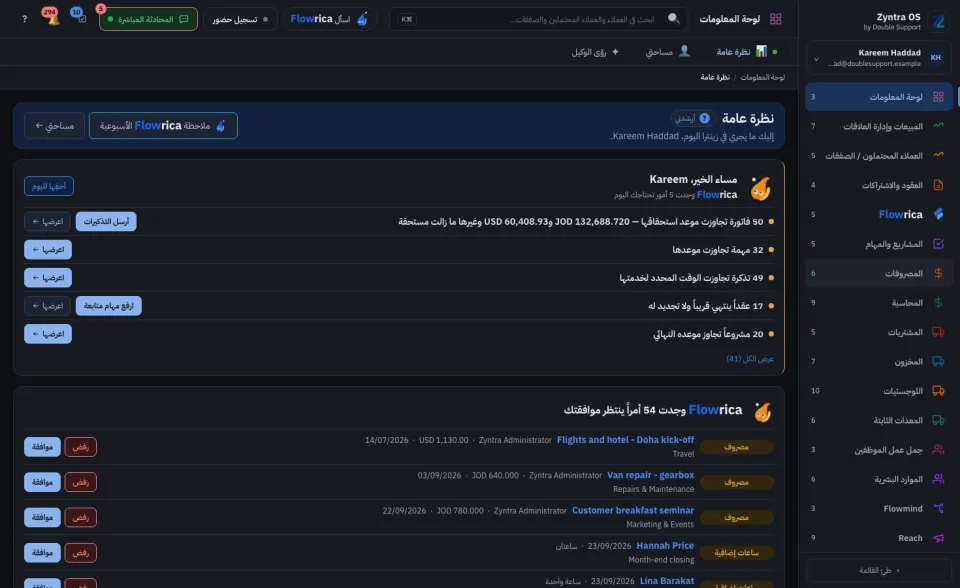Screen dimensions: 960x588
Task: Open the Flowmind icon
Action: [938, 508]
